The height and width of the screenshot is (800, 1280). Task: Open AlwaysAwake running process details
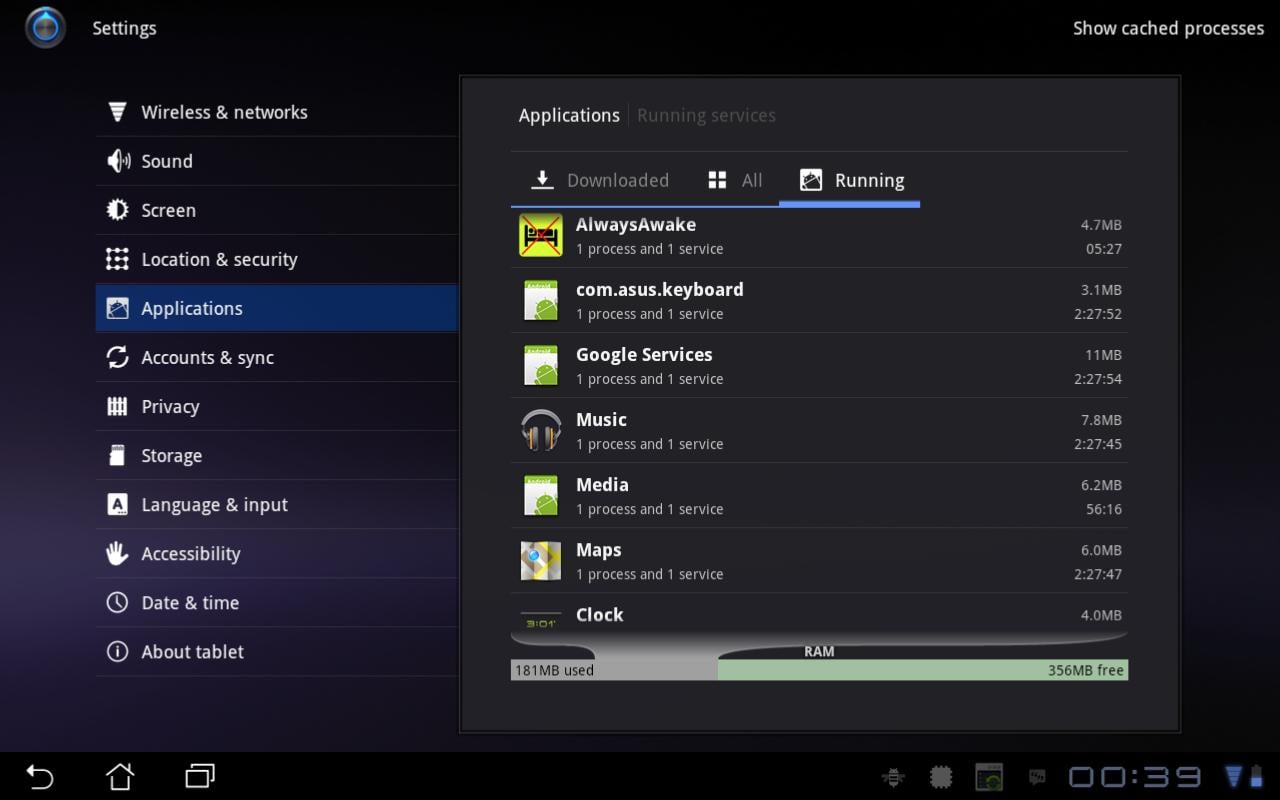point(819,236)
